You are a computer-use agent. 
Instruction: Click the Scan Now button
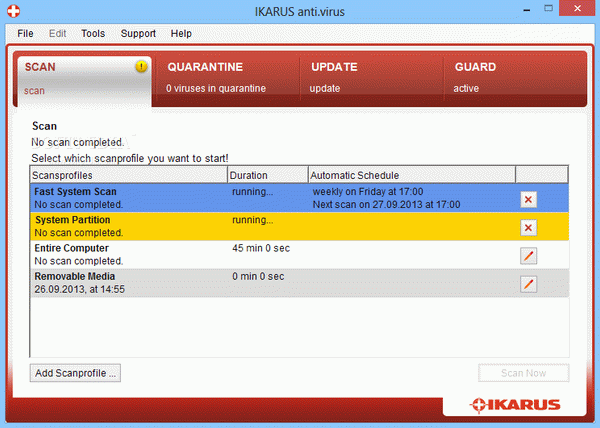[523, 373]
